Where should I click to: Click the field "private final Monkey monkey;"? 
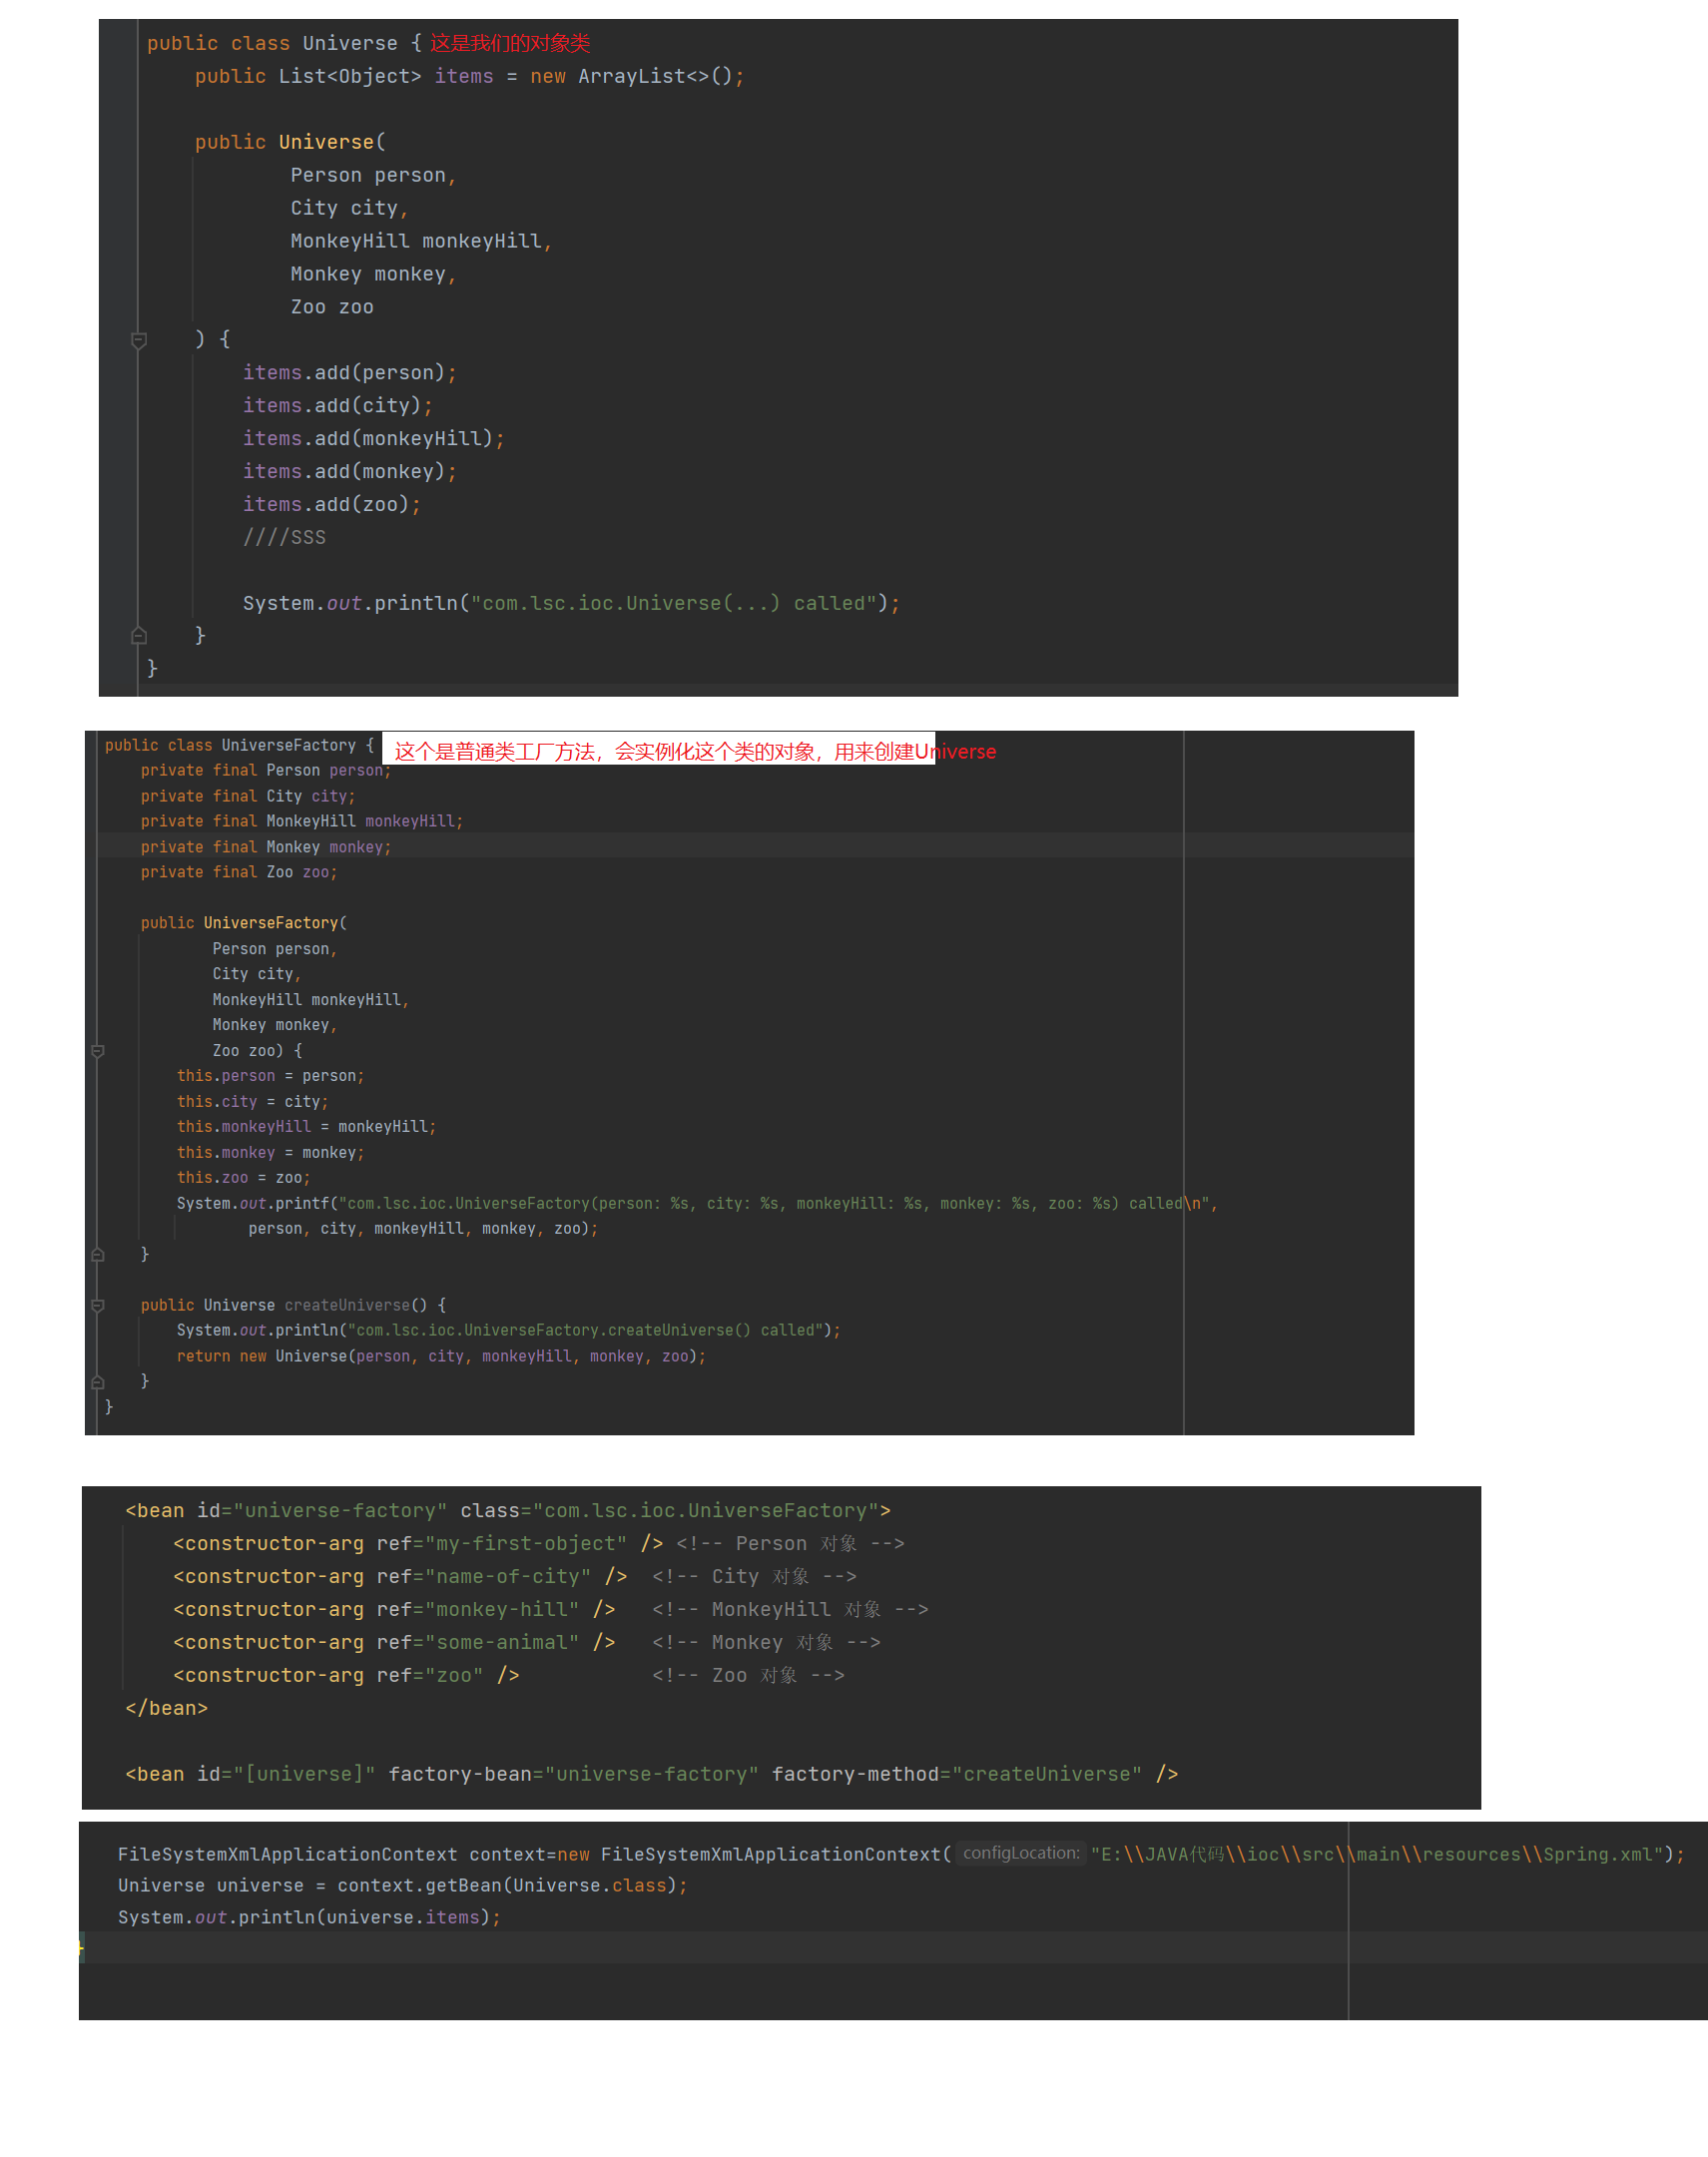266,847
